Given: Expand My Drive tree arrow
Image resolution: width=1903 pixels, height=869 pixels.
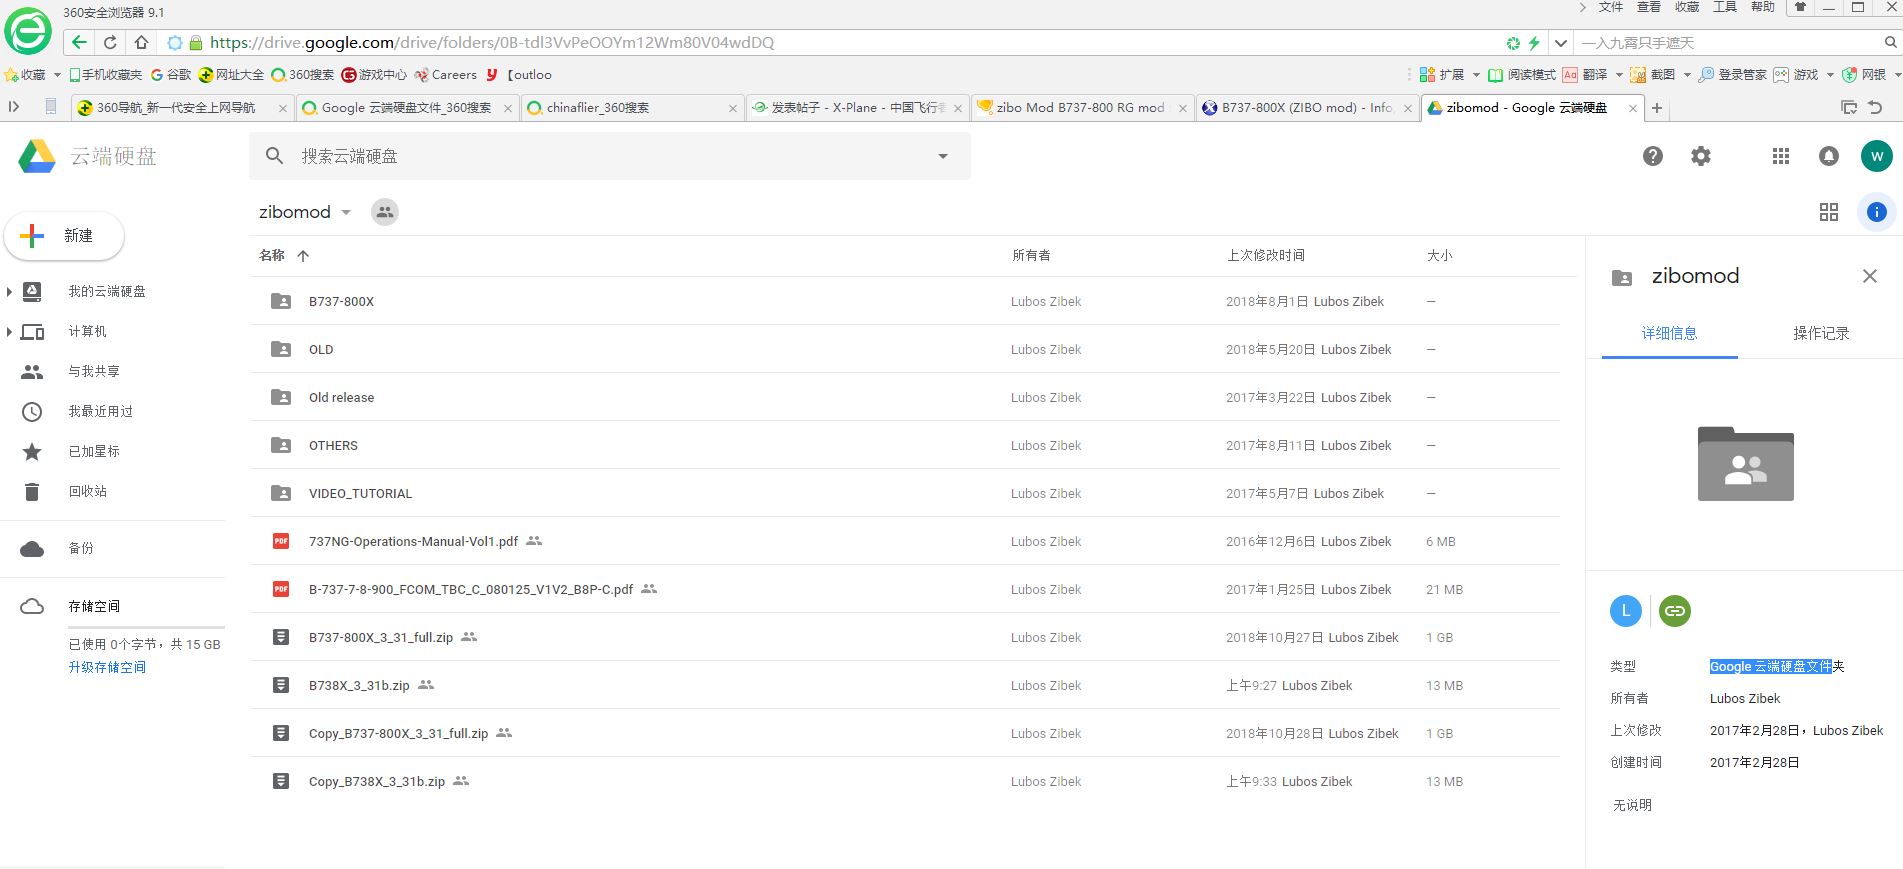Looking at the screenshot, I should (9, 291).
